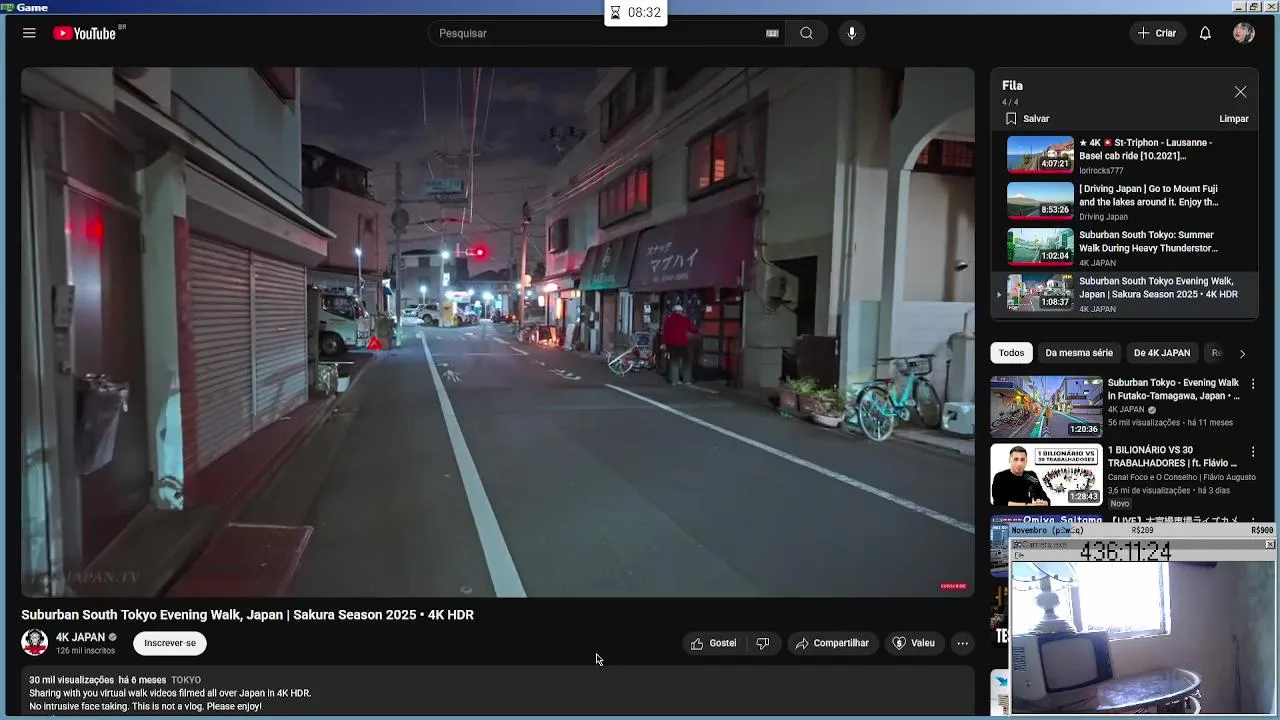The image size is (1280, 720).
Task: Click the Valeu super thanks button
Action: point(914,643)
